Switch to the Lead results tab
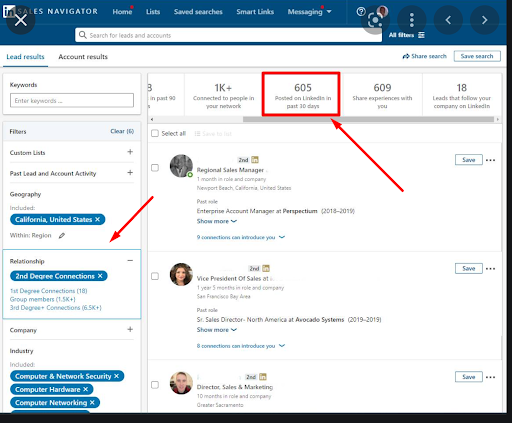 (25, 57)
